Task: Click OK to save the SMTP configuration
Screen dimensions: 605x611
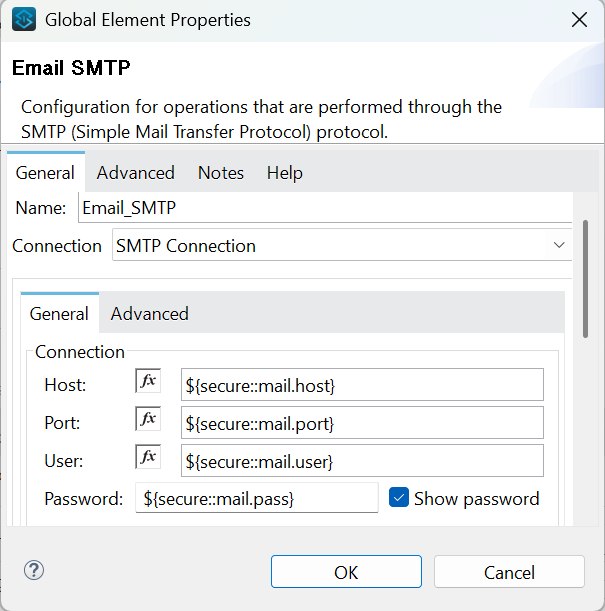Action: (346, 572)
